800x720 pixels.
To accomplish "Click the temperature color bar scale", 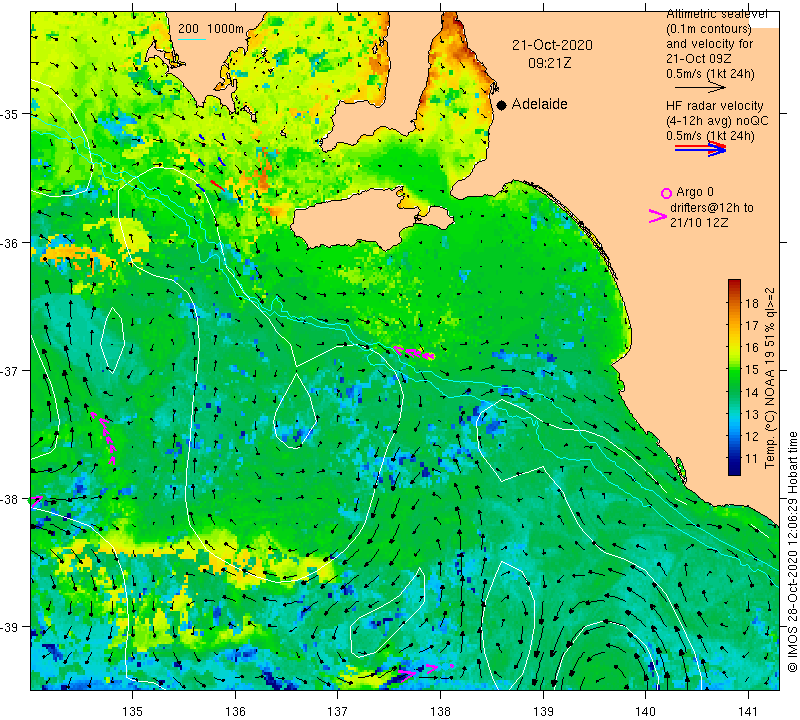I will point(734,377).
